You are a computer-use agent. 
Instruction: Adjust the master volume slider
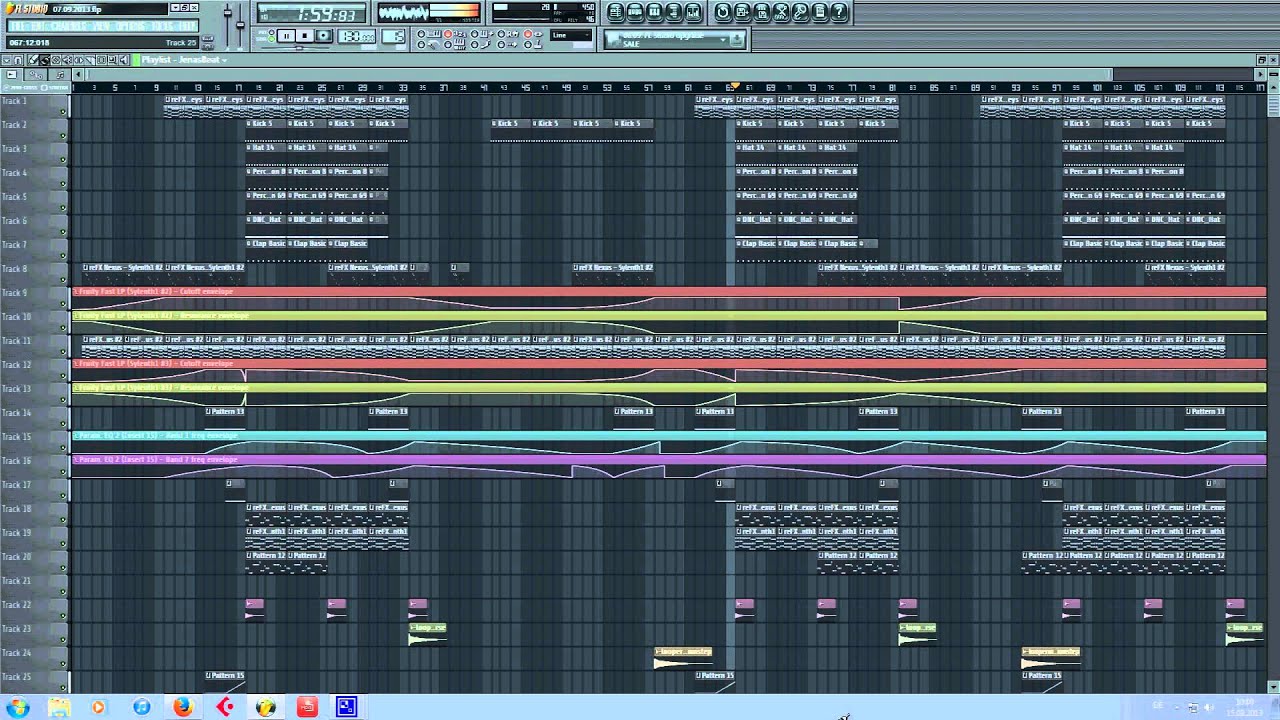click(x=227, y=24)
